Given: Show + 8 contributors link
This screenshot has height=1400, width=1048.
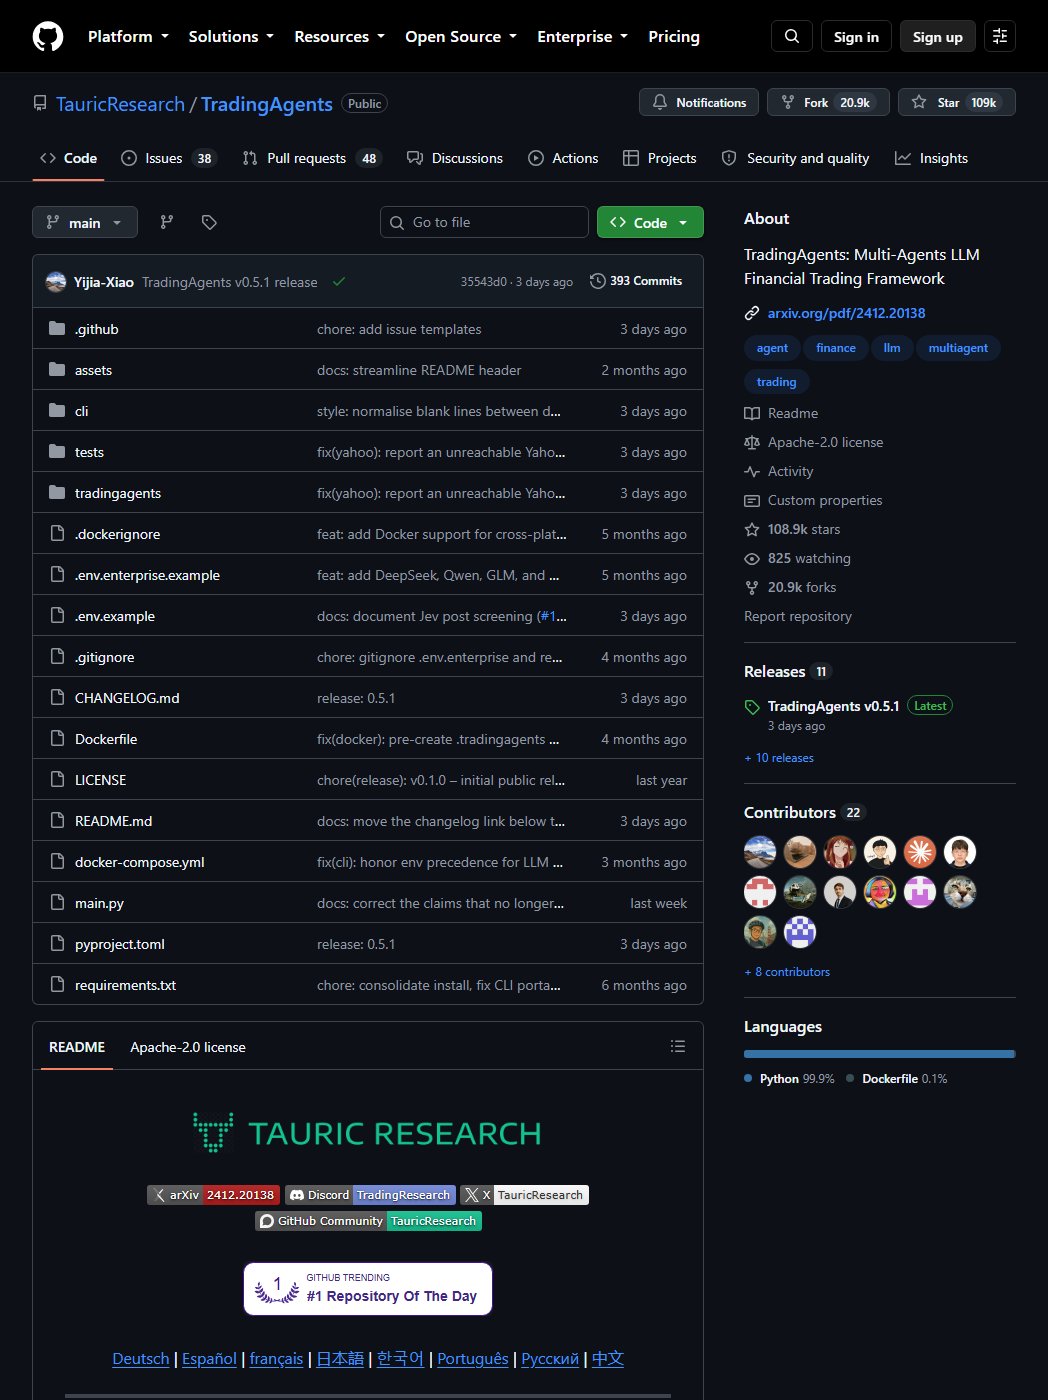Looking at the screenshot, I should [x=787, y=972].
